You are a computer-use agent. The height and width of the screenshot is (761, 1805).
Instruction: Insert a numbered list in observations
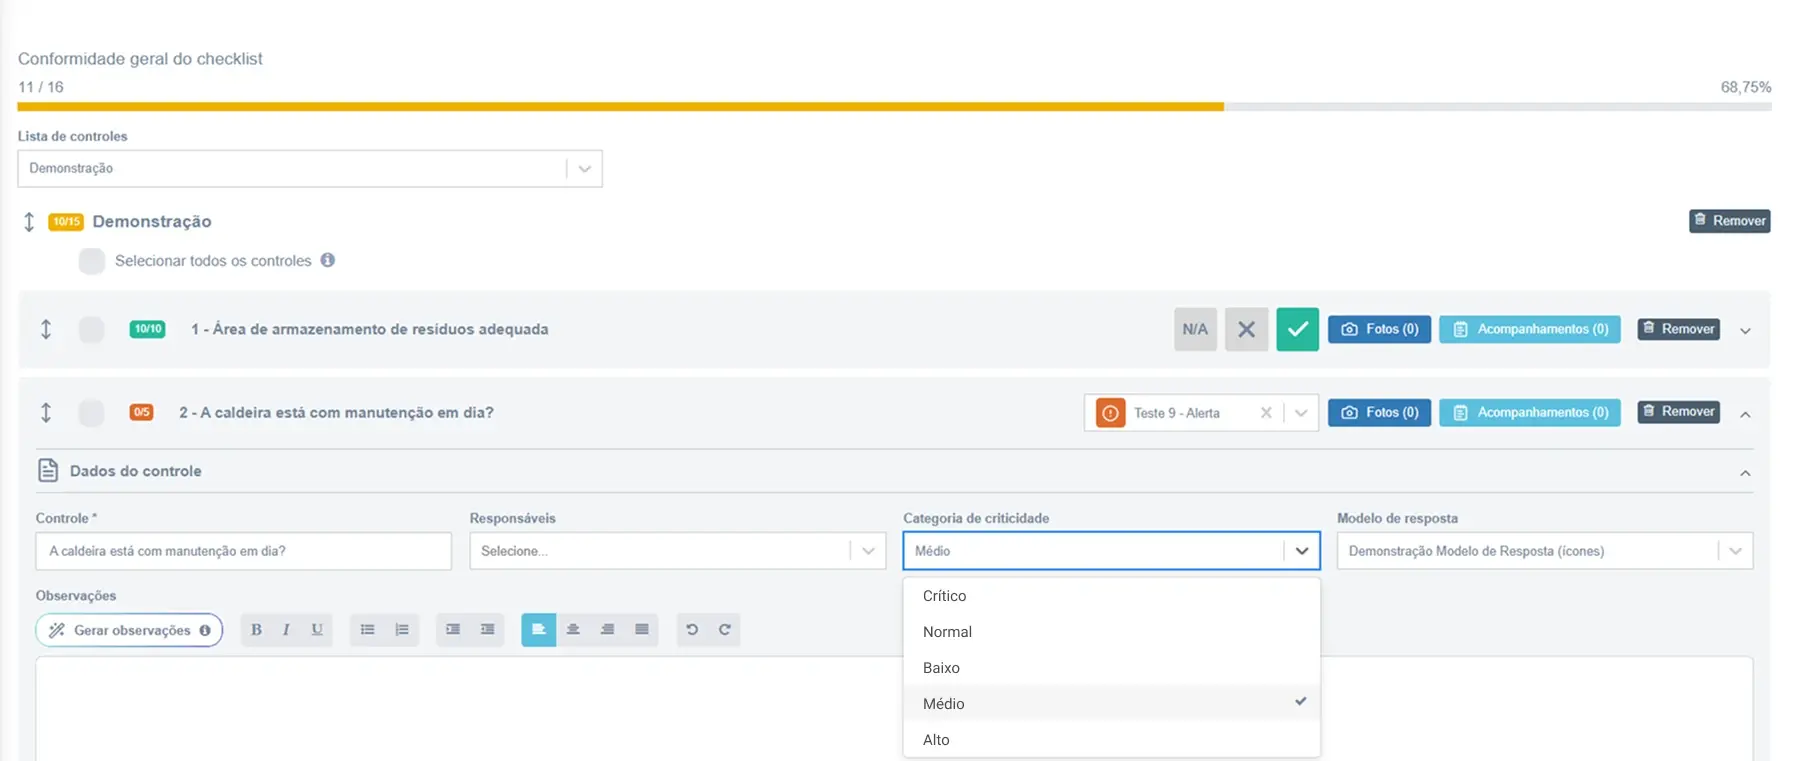tap(402, 629)
